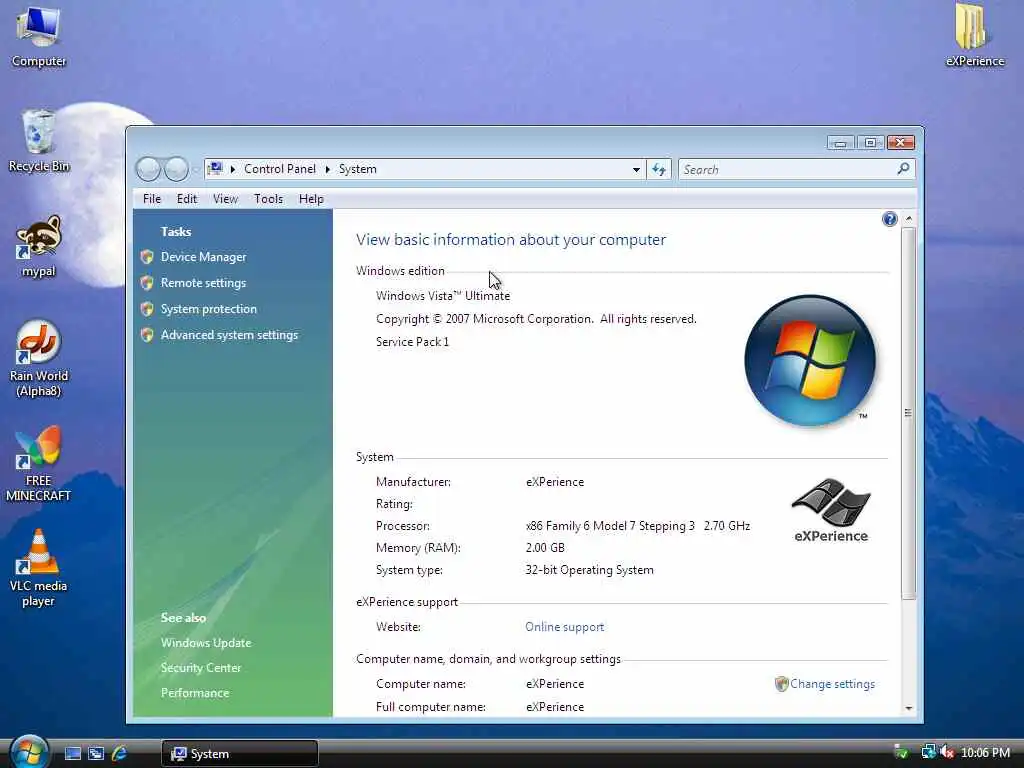This screenshot has width=1024, height=768.
Task: Click the Safely Remove Hardware tray icon
Action: (x=901, y=752)
